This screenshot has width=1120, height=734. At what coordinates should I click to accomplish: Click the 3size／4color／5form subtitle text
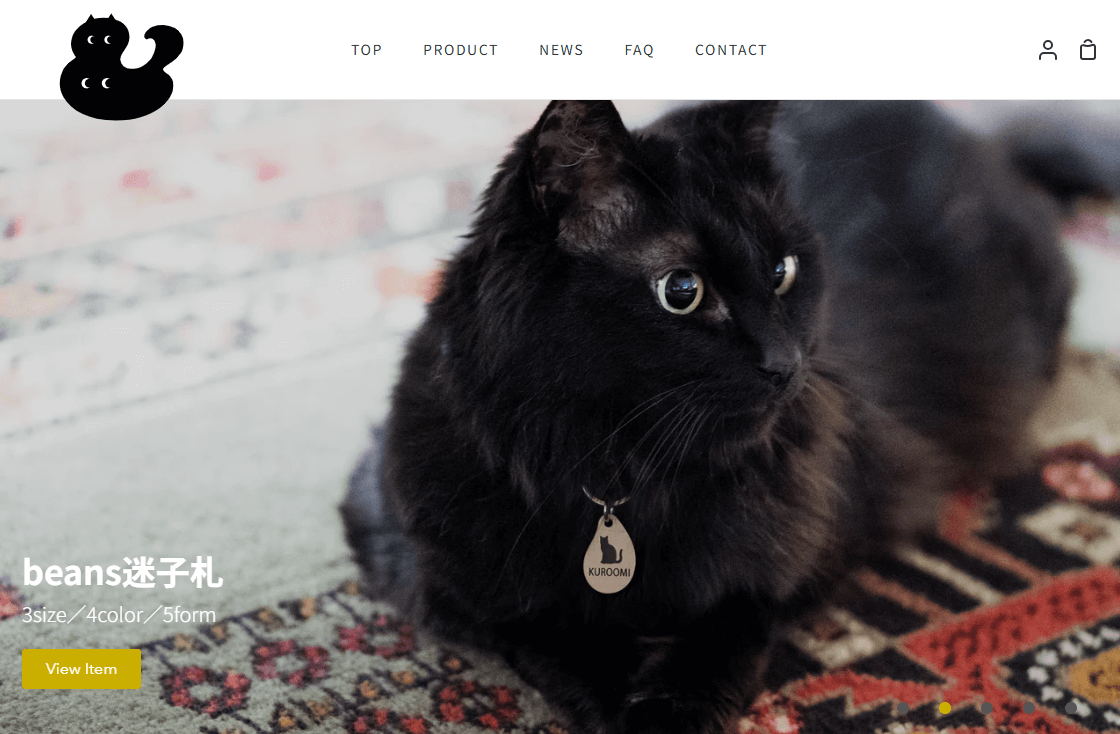(119, 615)
